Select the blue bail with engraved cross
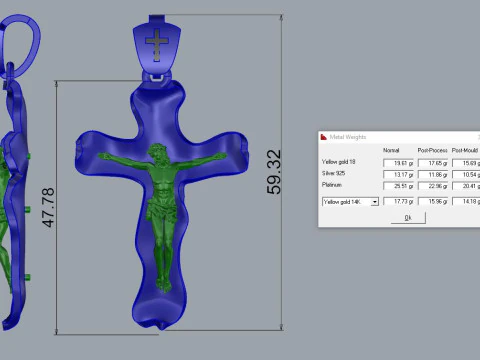Viewport: 480px width, 360px height. (x=157, y=43)
